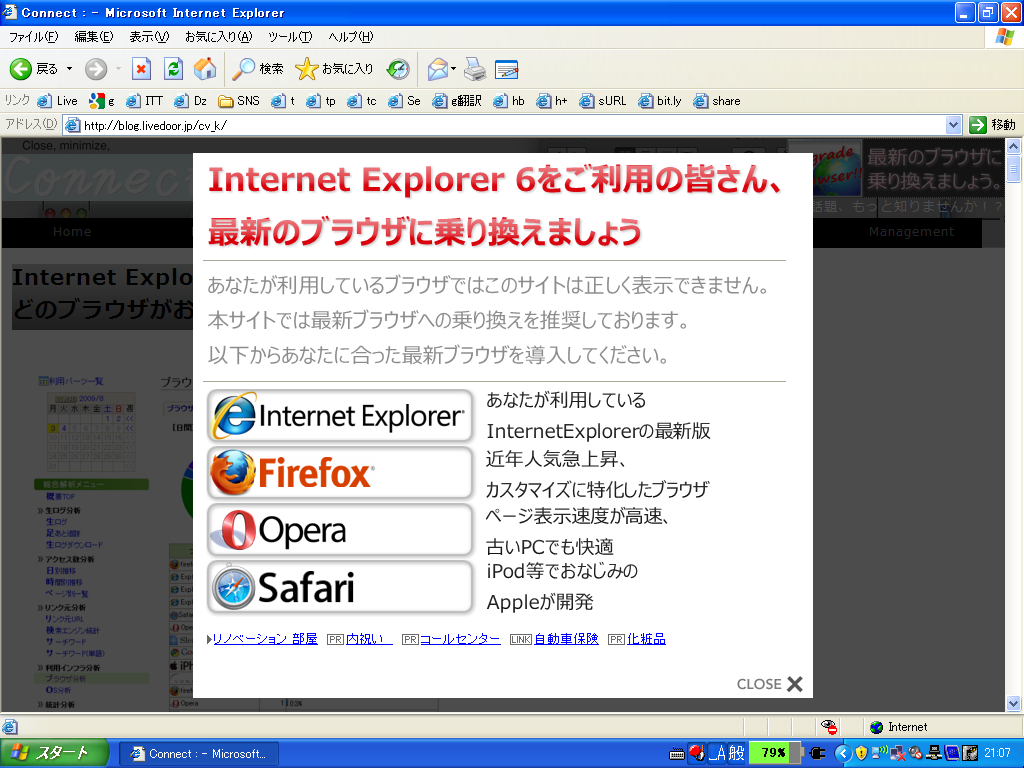This screenshot has height=768, width=1024.
Task: Open the Mail button dropdown arrow
Action: click(453, 69)
